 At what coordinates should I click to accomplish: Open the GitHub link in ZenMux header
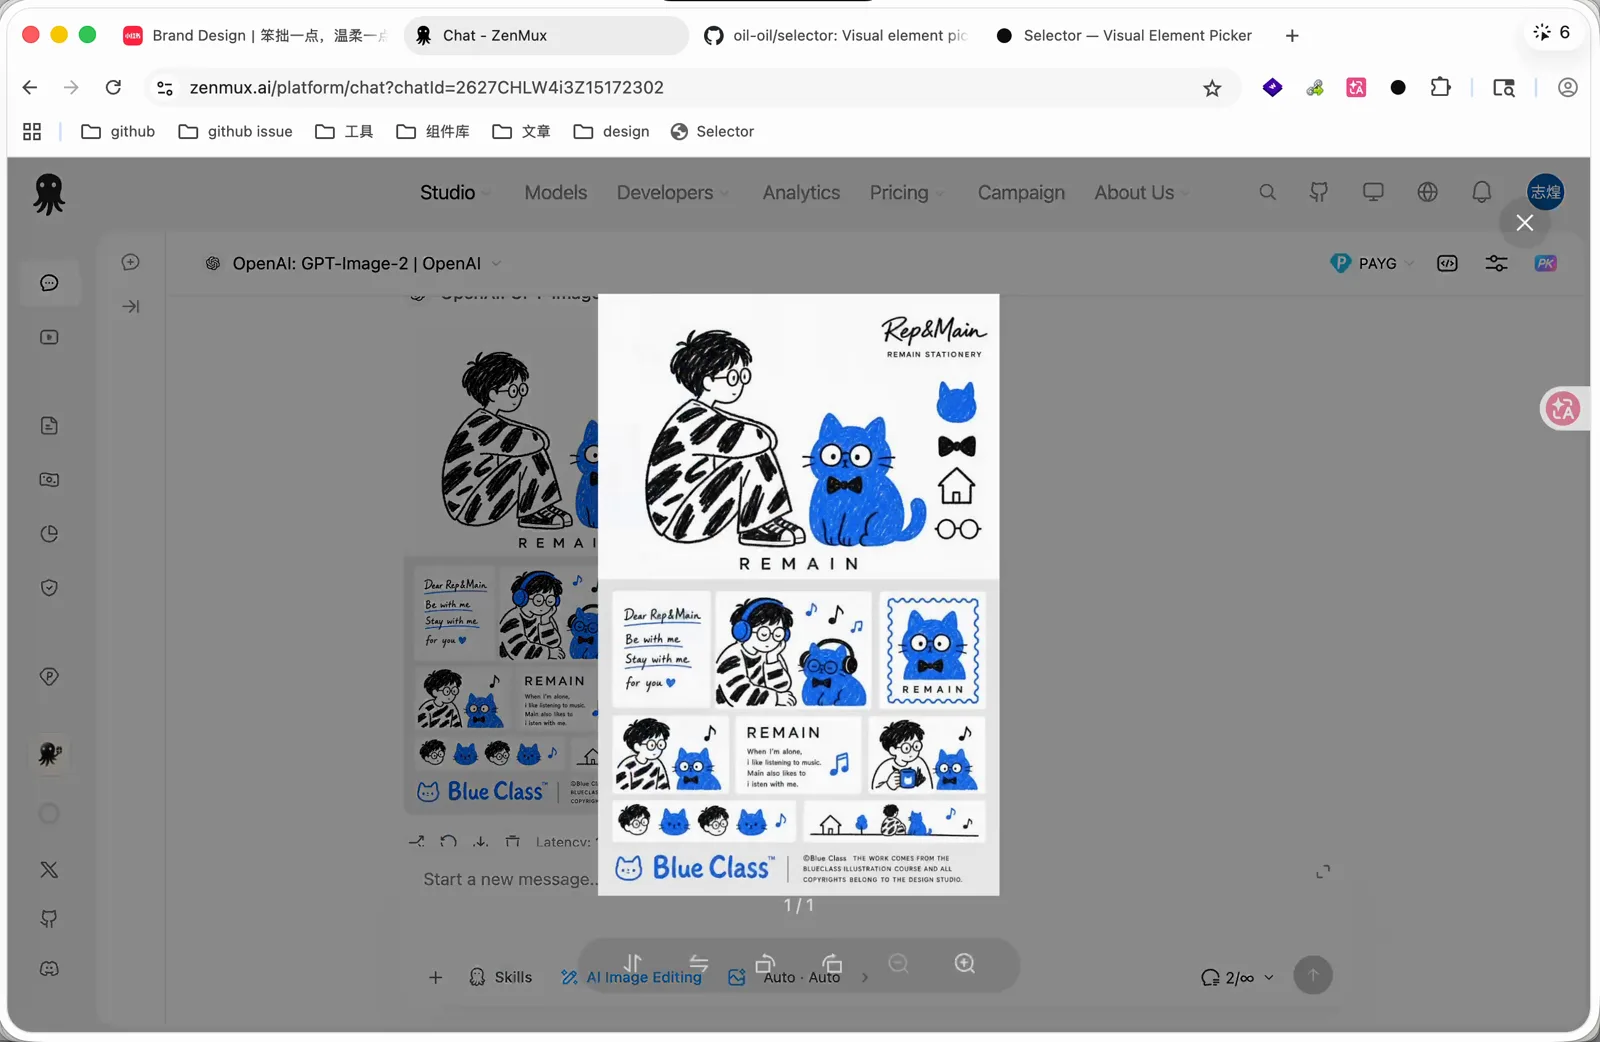point(1319,192)
